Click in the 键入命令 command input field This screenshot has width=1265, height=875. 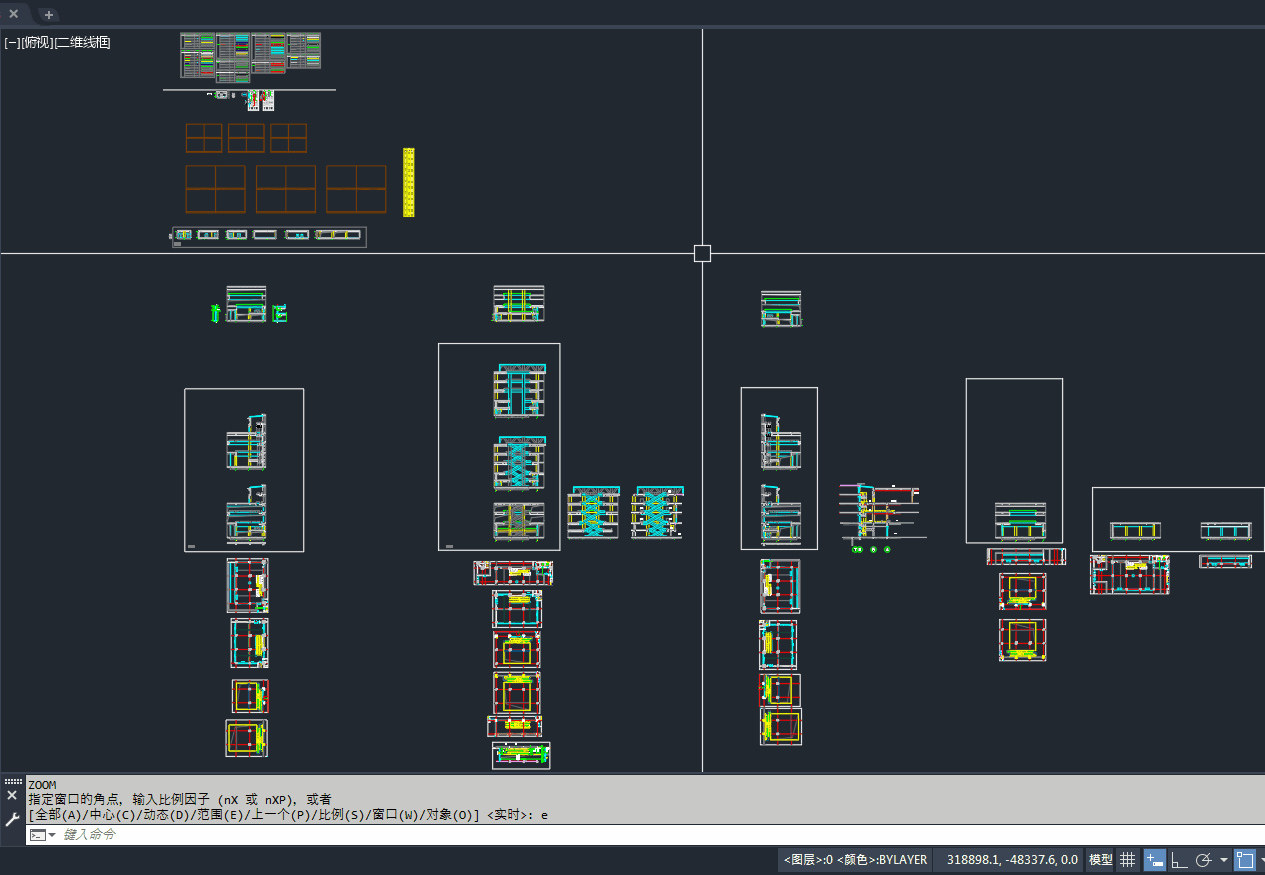[x=120, y=834]
